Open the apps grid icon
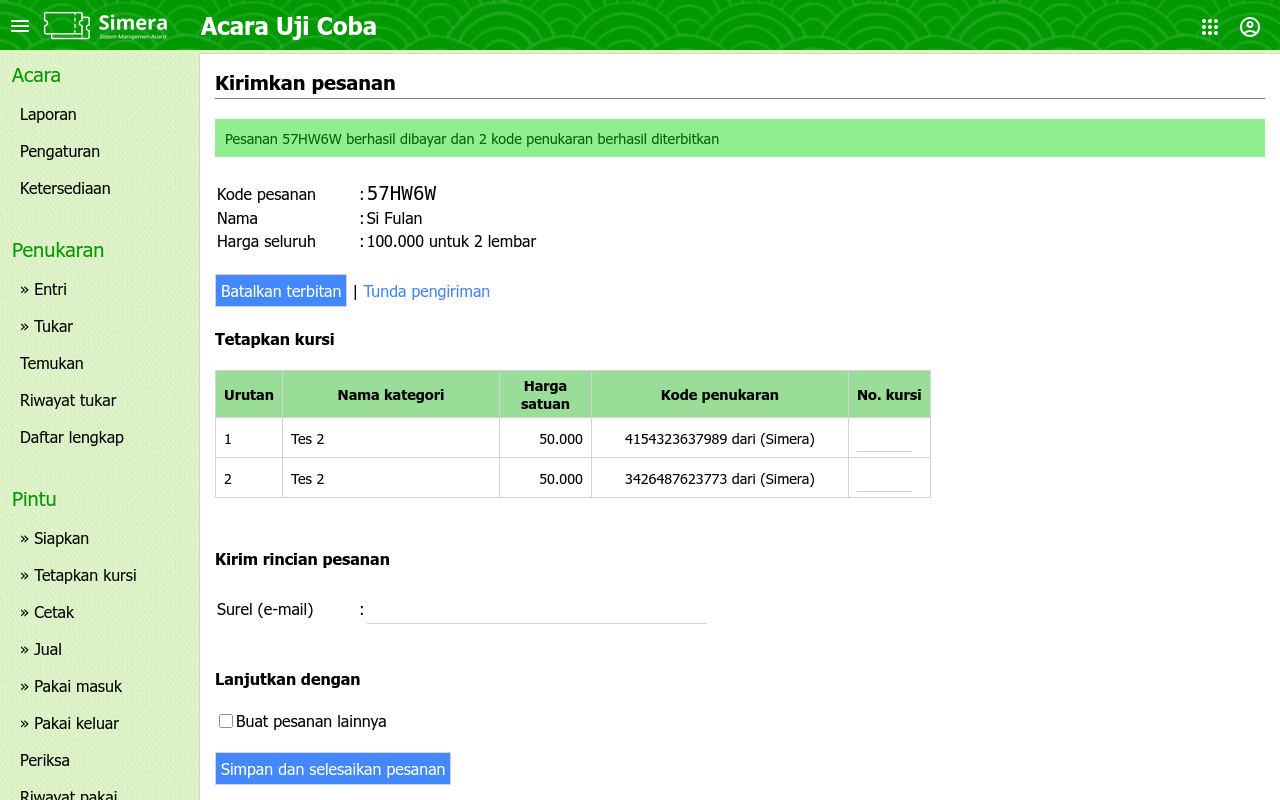1280x800 pixels. 1210,27
